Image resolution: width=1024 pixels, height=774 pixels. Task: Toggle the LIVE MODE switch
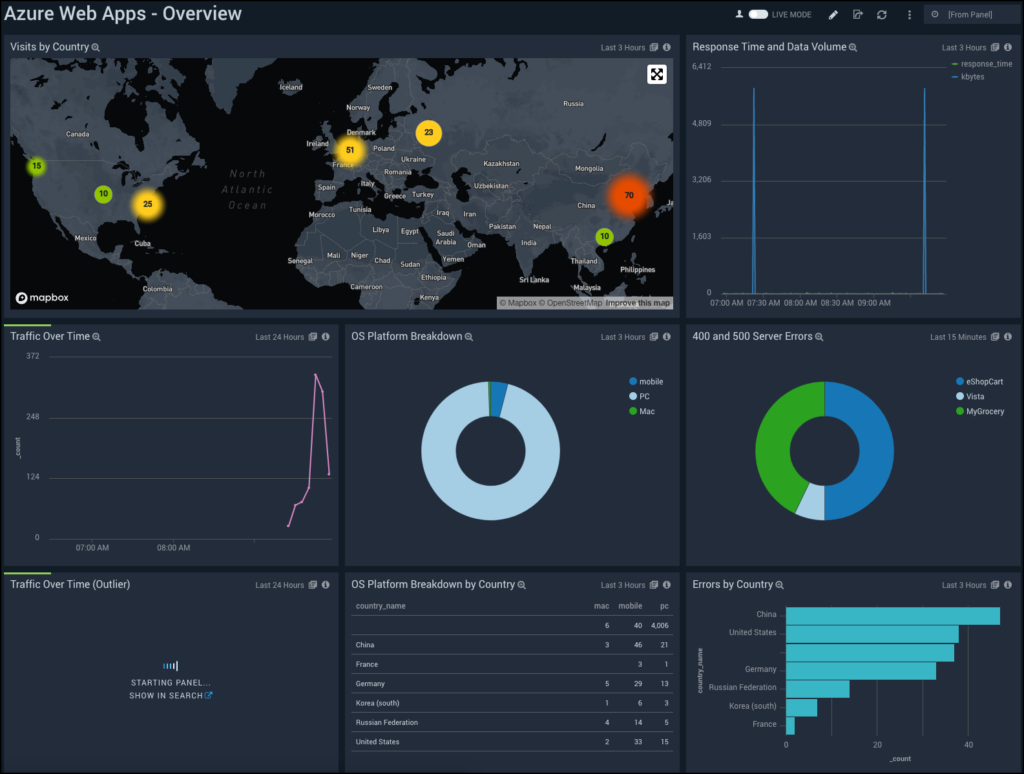(758, 14)
